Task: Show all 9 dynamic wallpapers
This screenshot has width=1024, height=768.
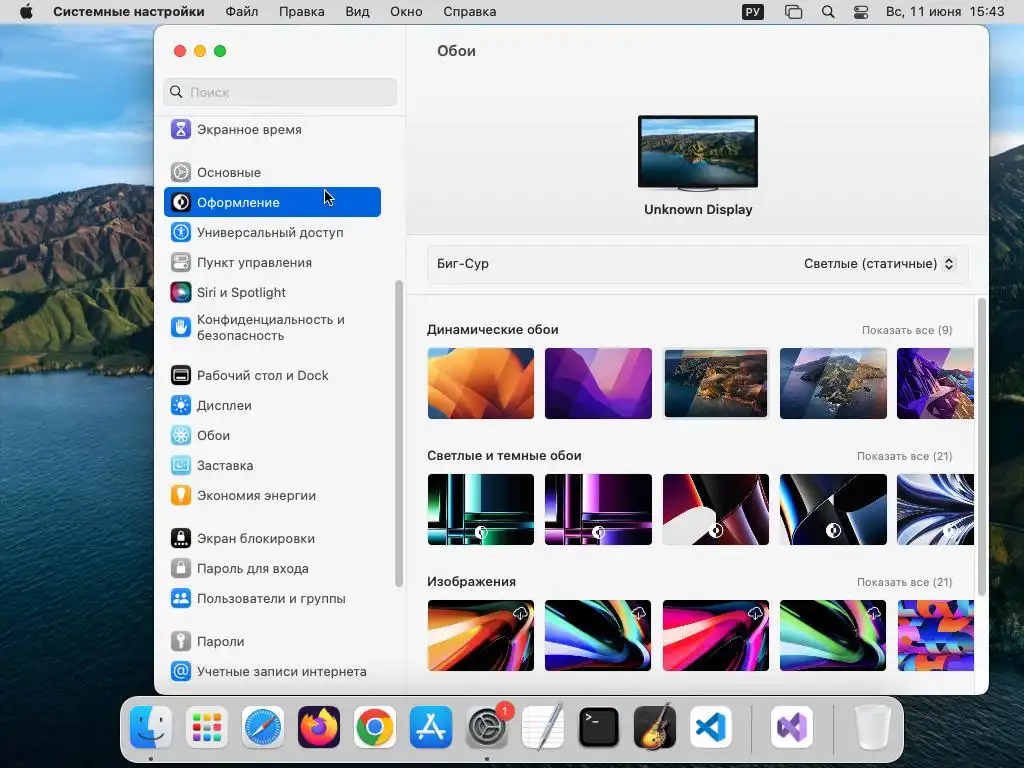Action: click(x=907, y=330)
